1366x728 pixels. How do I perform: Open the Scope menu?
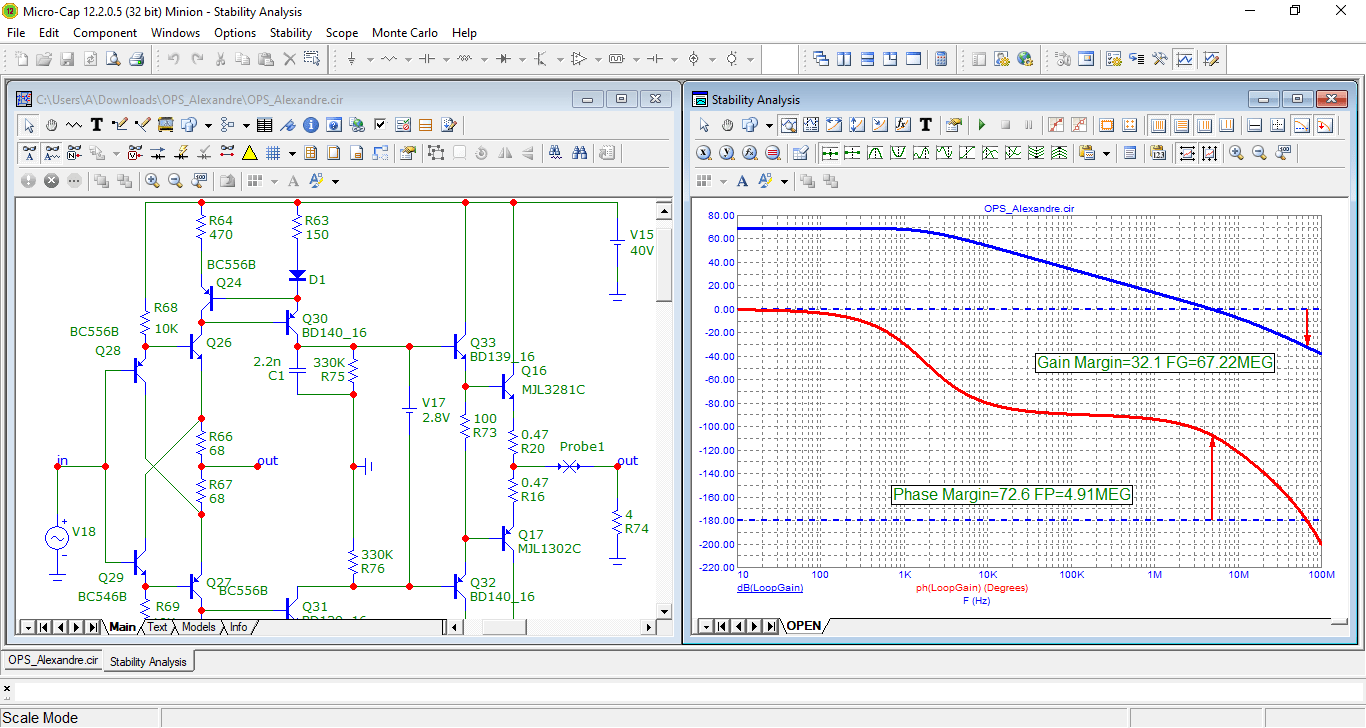342,33
